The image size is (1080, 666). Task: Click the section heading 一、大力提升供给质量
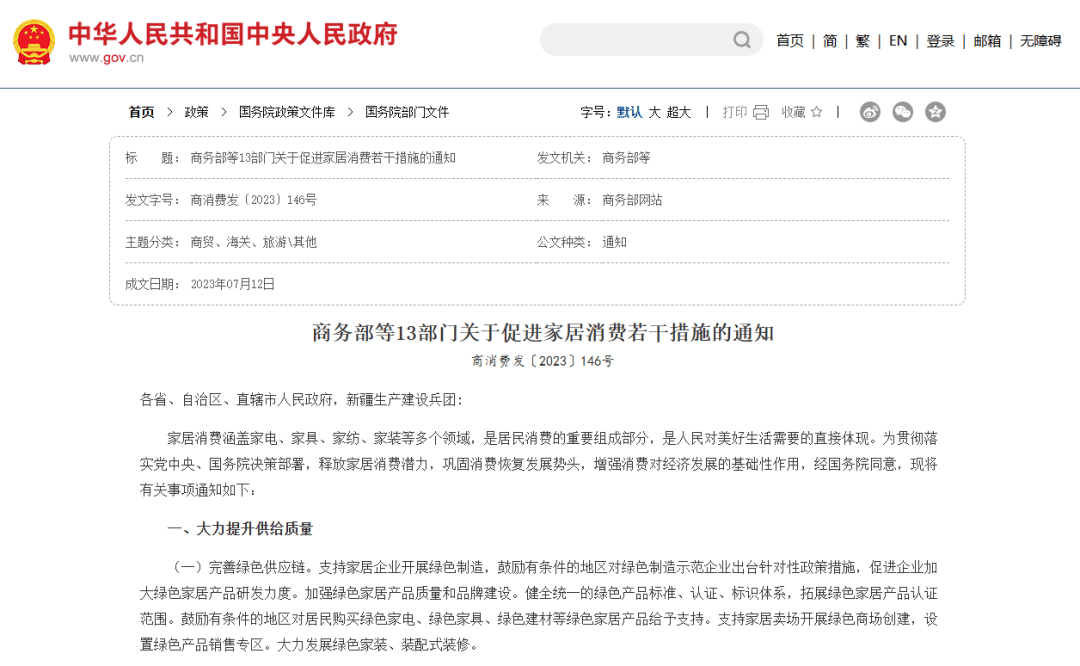240,528
